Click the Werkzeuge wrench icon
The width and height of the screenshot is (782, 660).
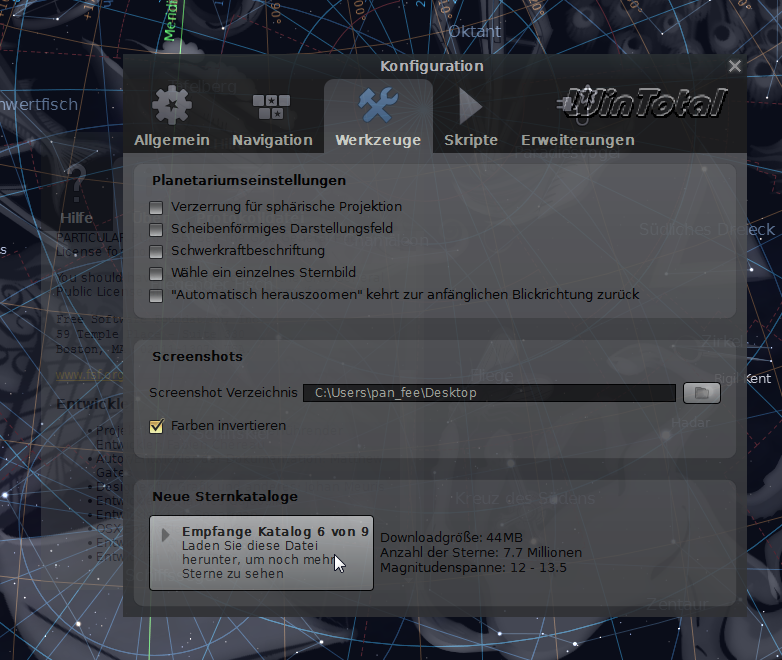click(x=378, y=105)
